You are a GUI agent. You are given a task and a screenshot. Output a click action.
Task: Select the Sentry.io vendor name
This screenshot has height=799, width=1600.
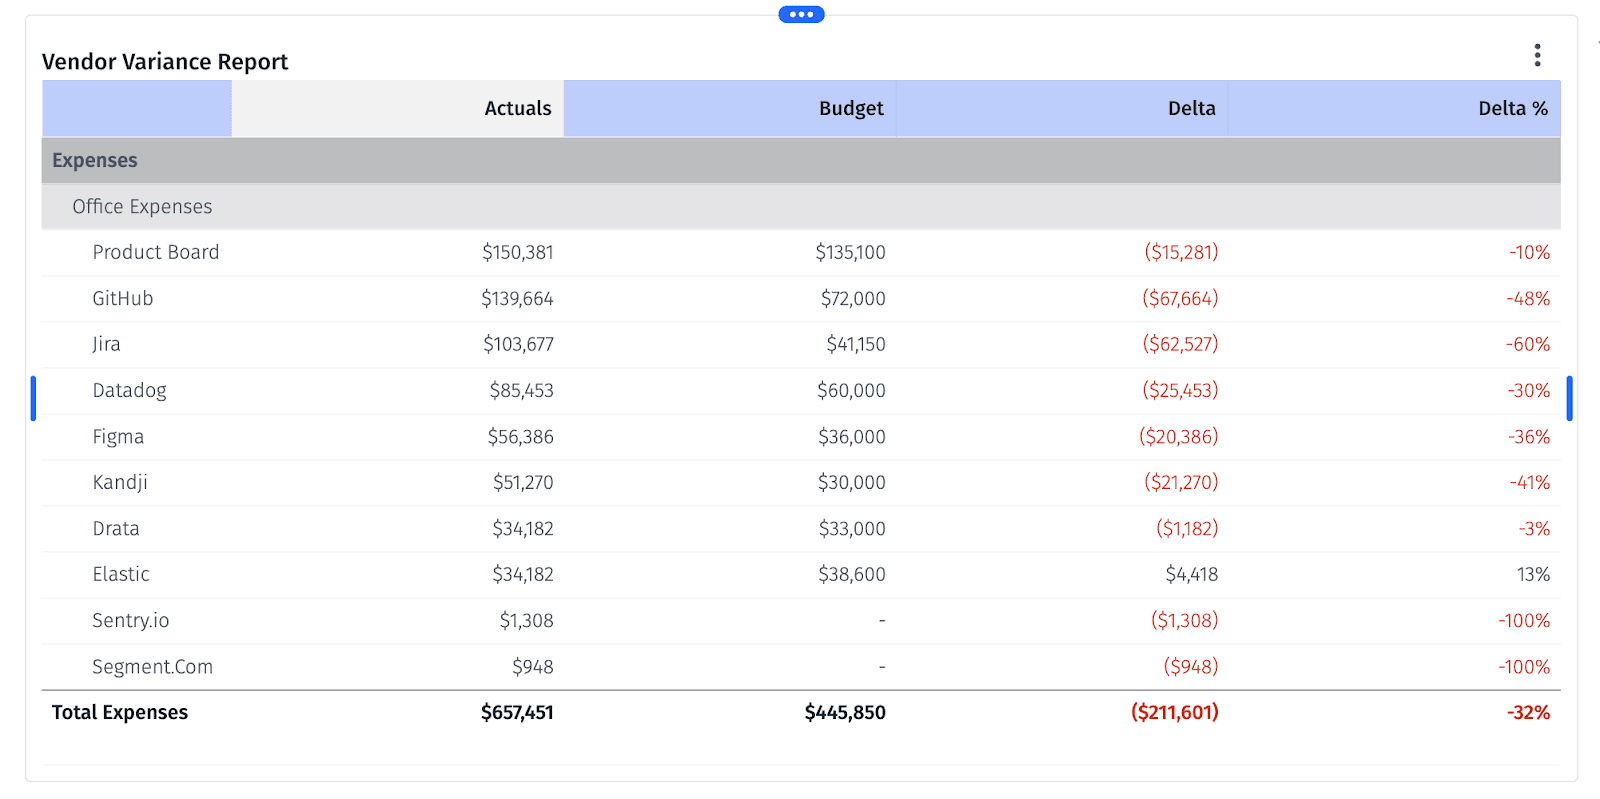tap(131, 620)
